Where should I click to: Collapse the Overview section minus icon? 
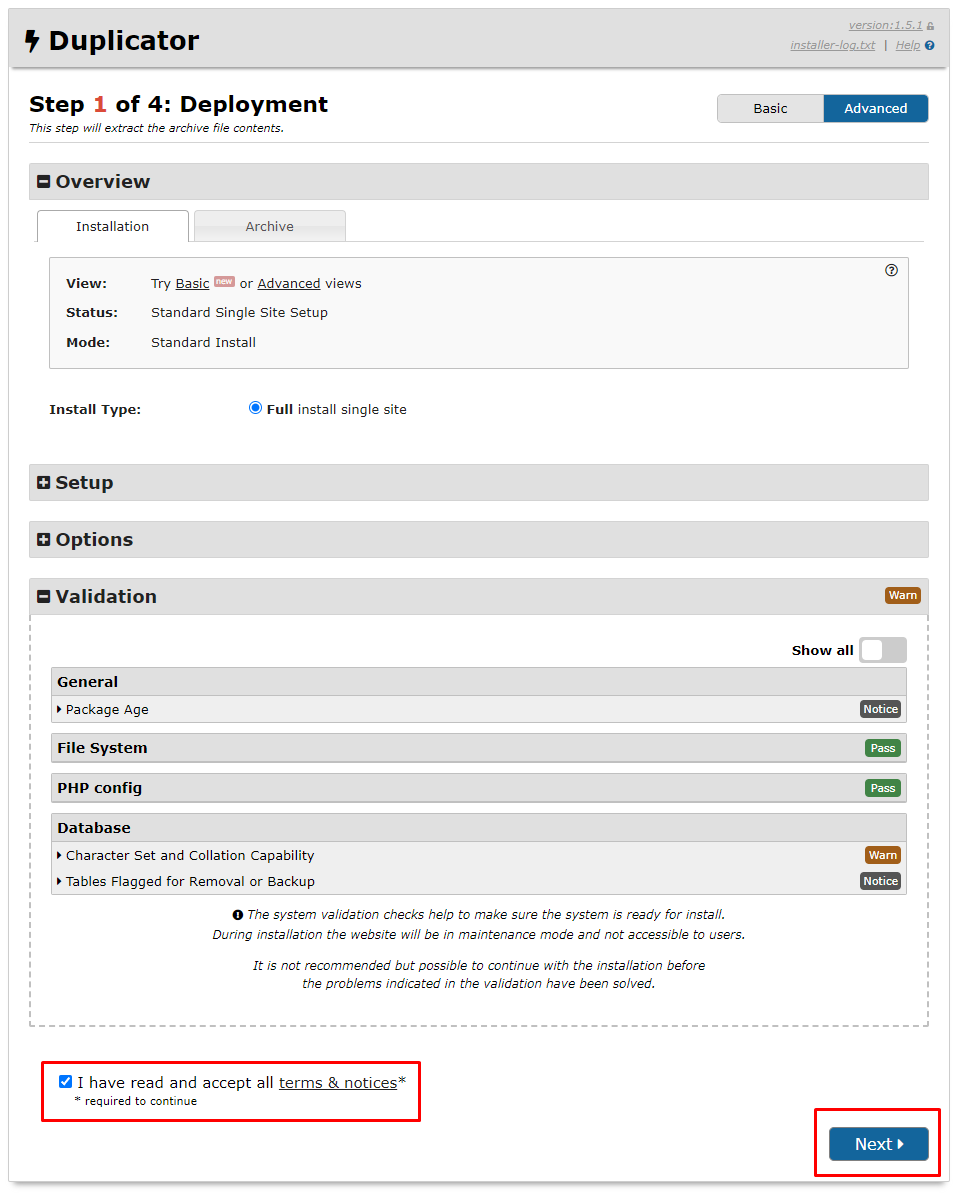(x=43, y=182)
